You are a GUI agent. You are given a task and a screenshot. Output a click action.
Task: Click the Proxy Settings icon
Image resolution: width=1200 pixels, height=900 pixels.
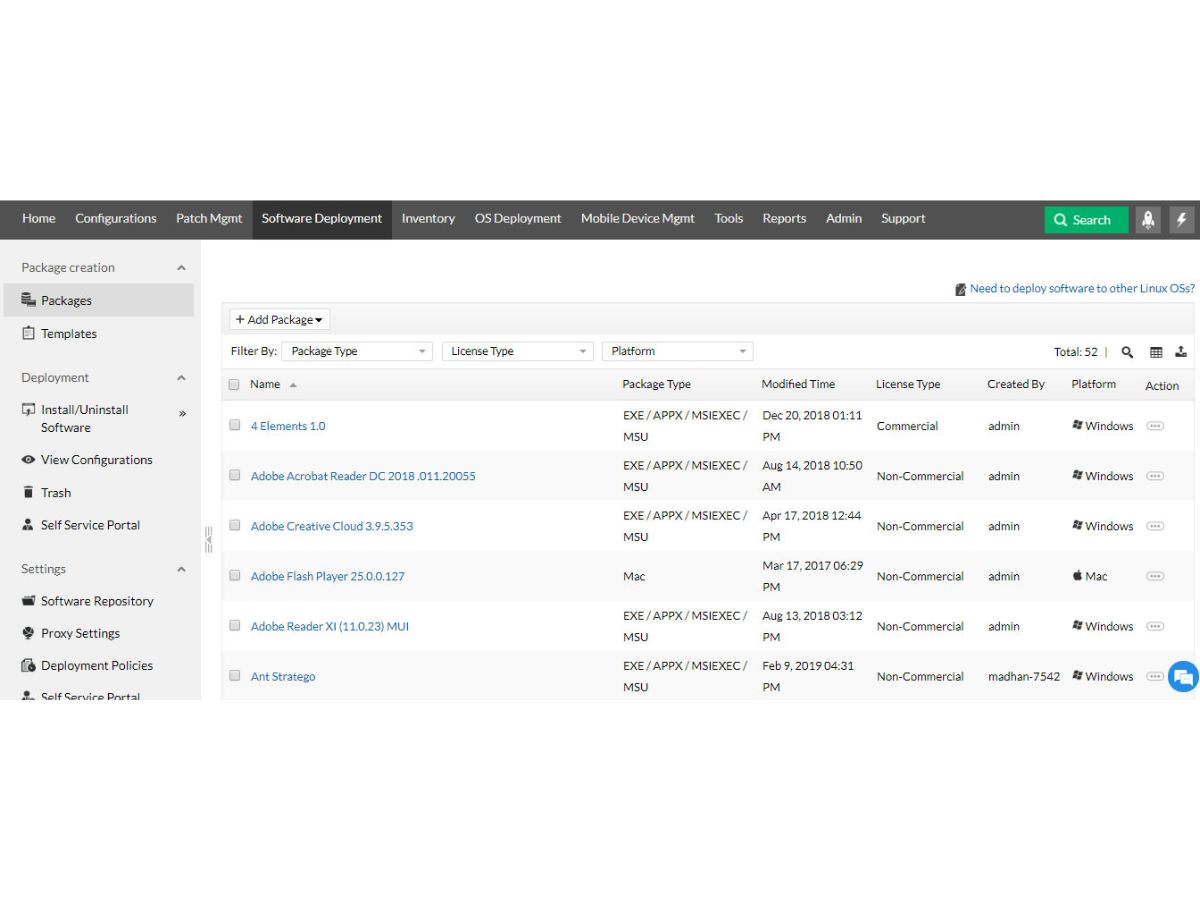click(28, 633)
